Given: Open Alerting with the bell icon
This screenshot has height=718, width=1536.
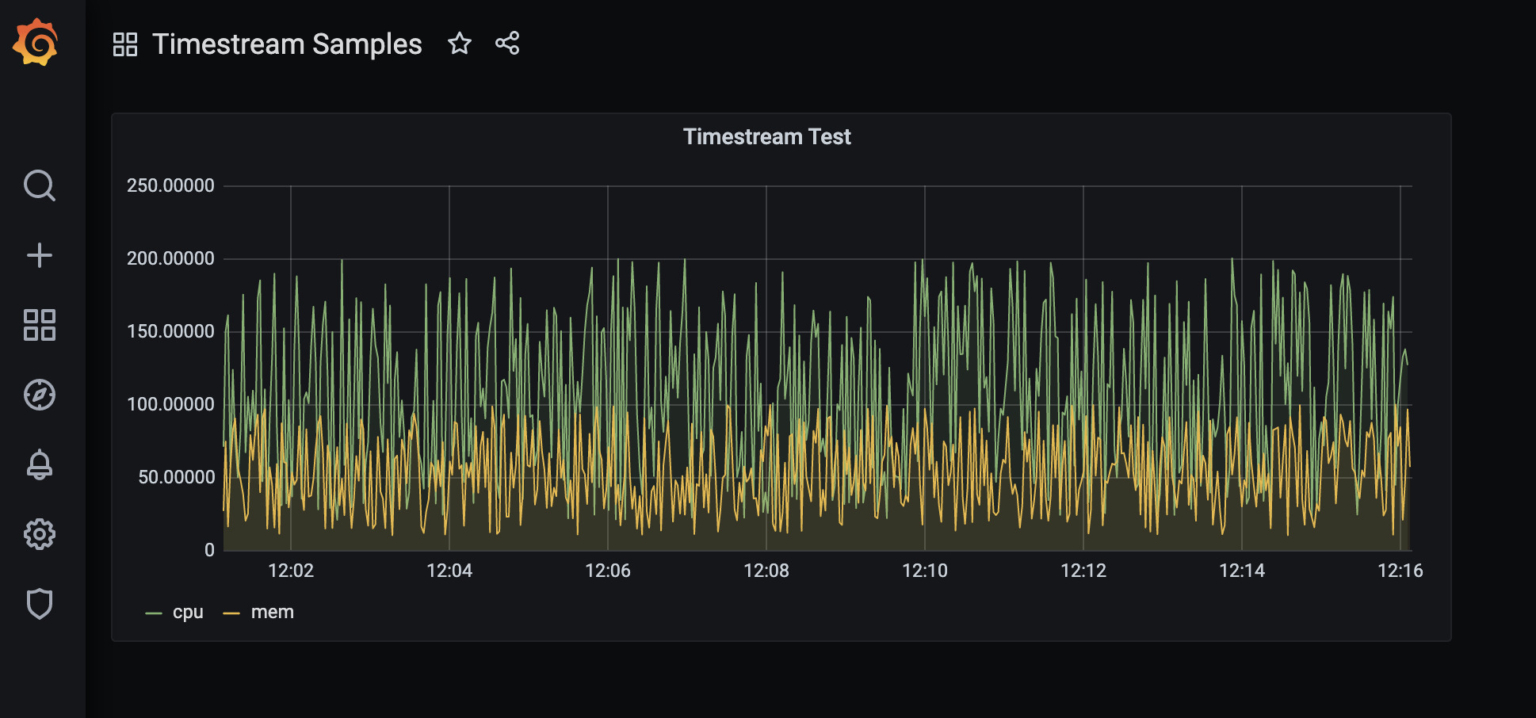Looking at the screenshot, I should click(39, 463).
